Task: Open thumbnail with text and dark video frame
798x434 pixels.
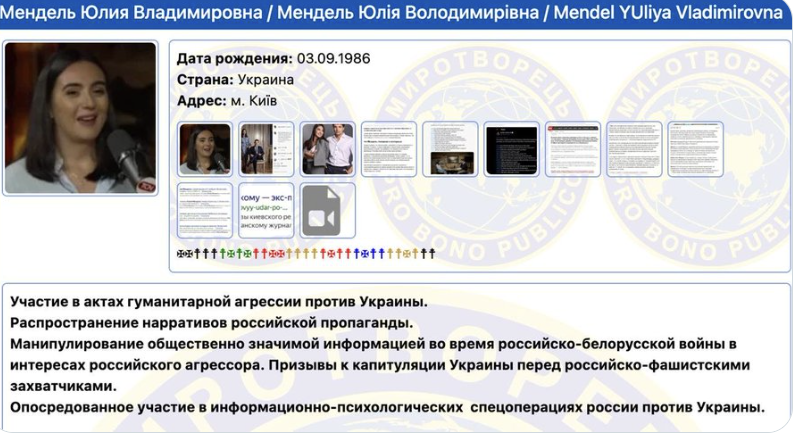Action: click(450, 149)
